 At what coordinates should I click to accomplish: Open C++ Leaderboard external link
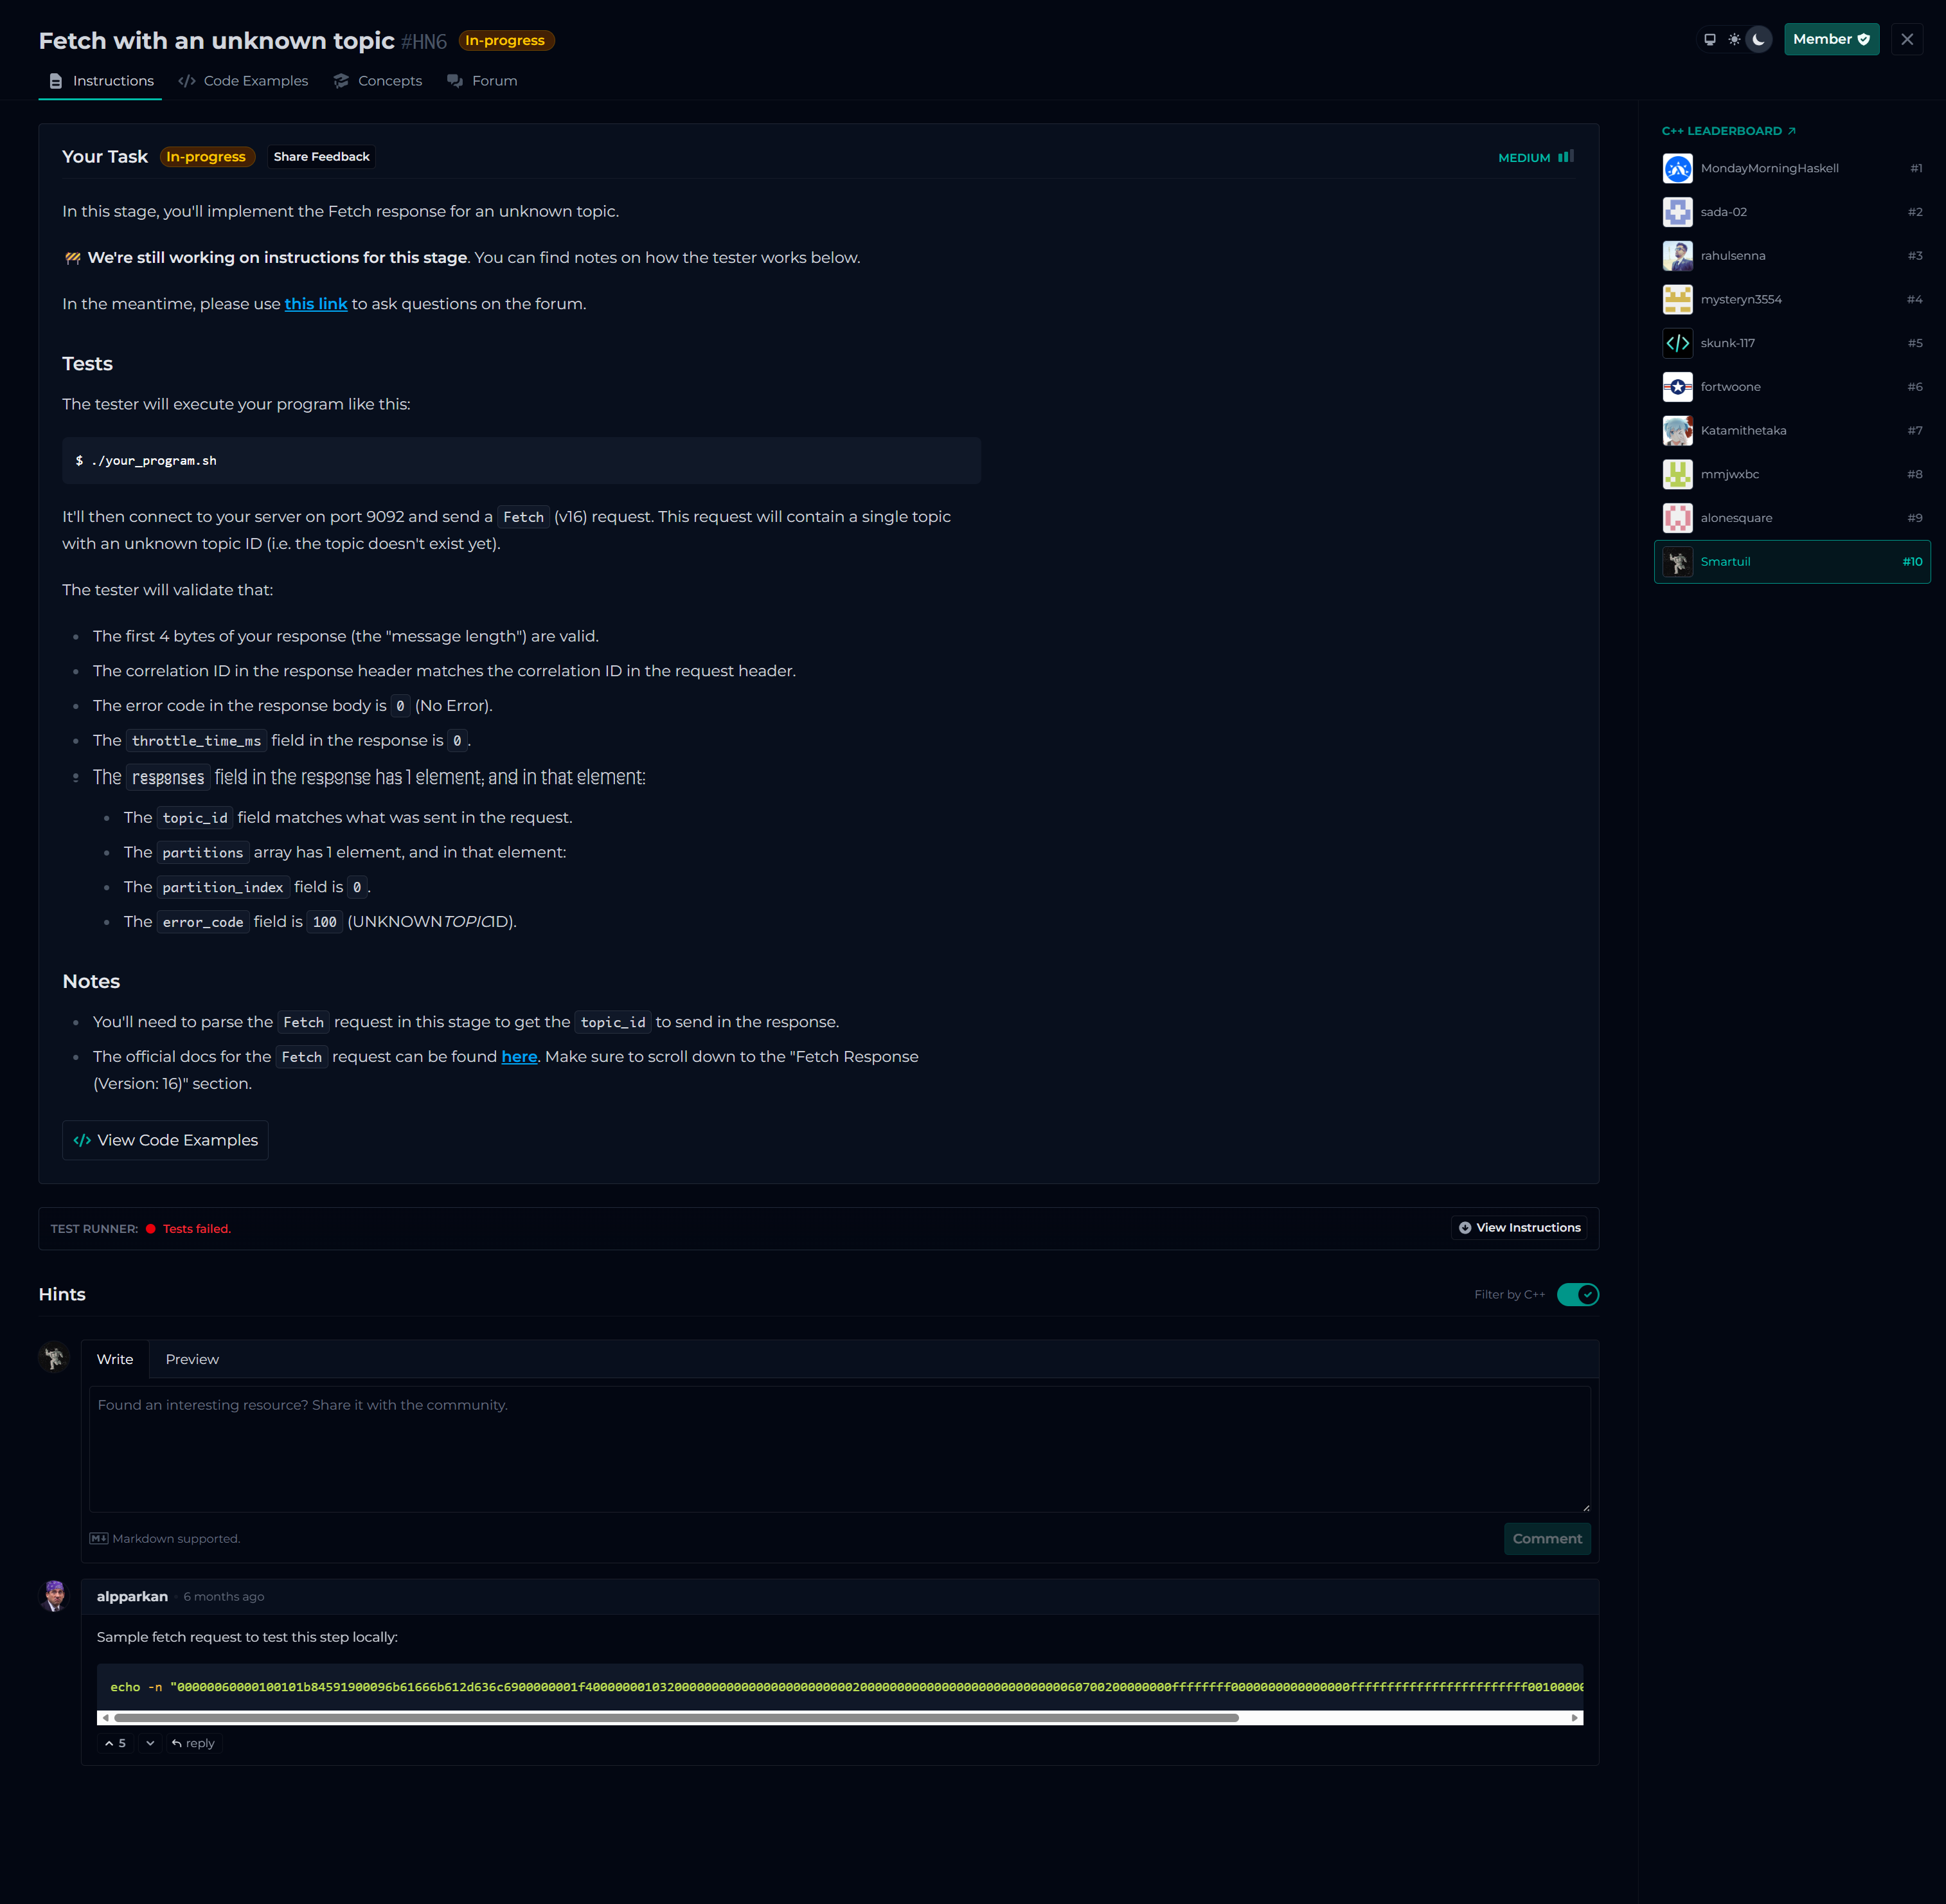pyautogui.click(x=1728, y=131)
